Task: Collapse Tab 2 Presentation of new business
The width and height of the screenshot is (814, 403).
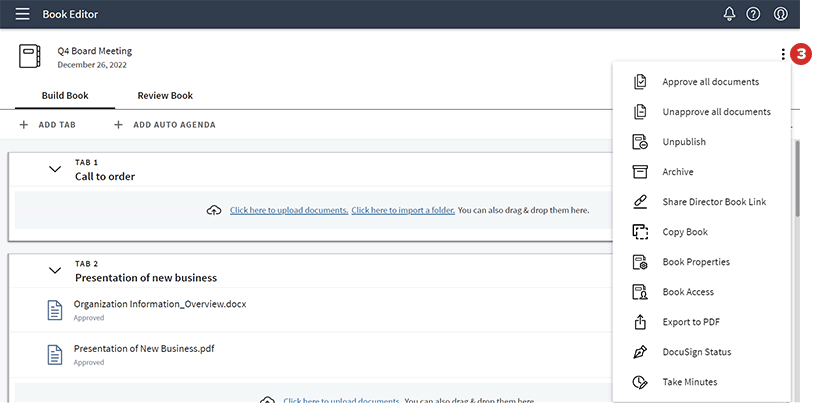Action: click(55, 270)
